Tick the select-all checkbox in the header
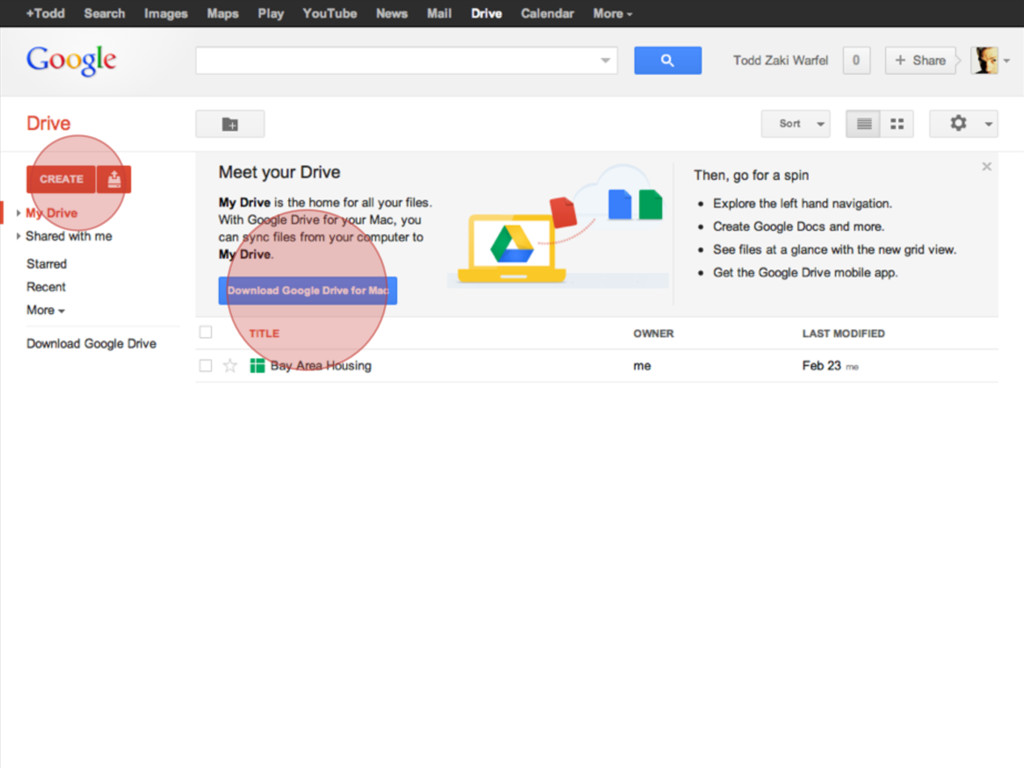1024x768 pixels. (206, 332)
